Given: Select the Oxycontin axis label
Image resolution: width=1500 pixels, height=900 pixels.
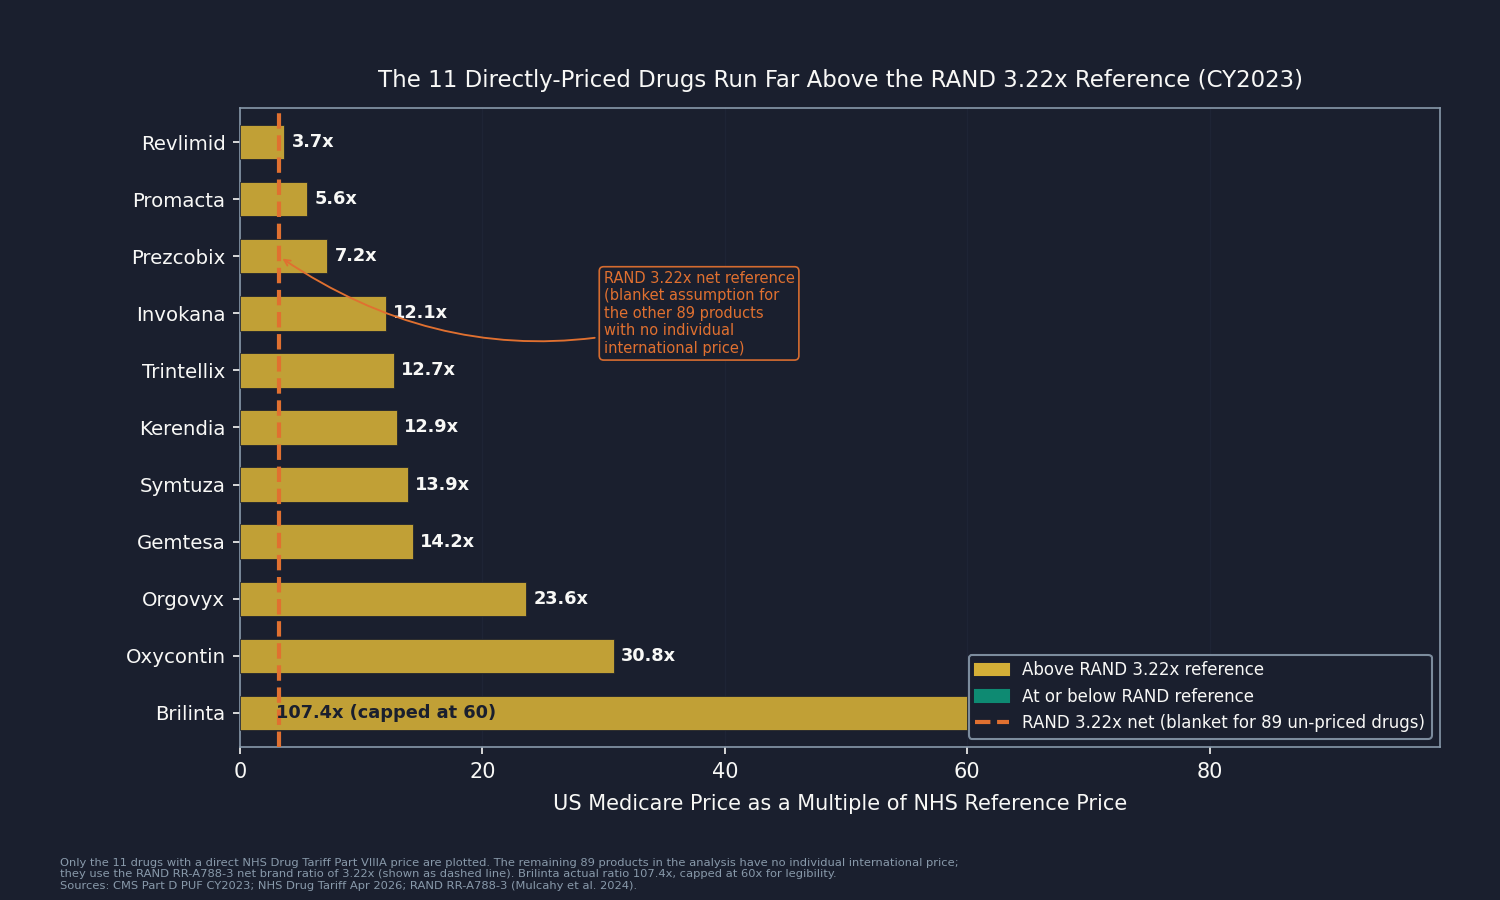Looking at the screenshot, I should pos(175,656).
